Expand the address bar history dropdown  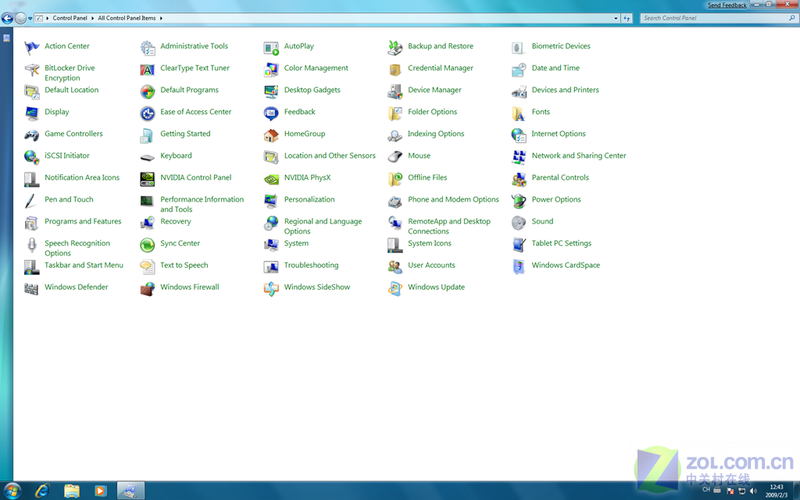[x=616, y=18]
